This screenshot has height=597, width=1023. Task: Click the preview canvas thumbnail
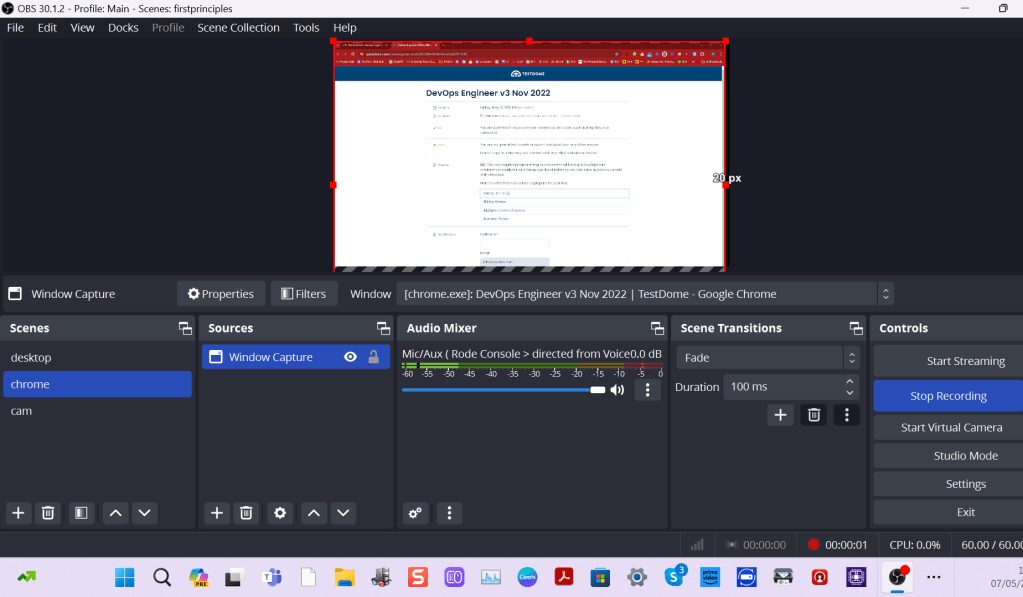(529, 155)
